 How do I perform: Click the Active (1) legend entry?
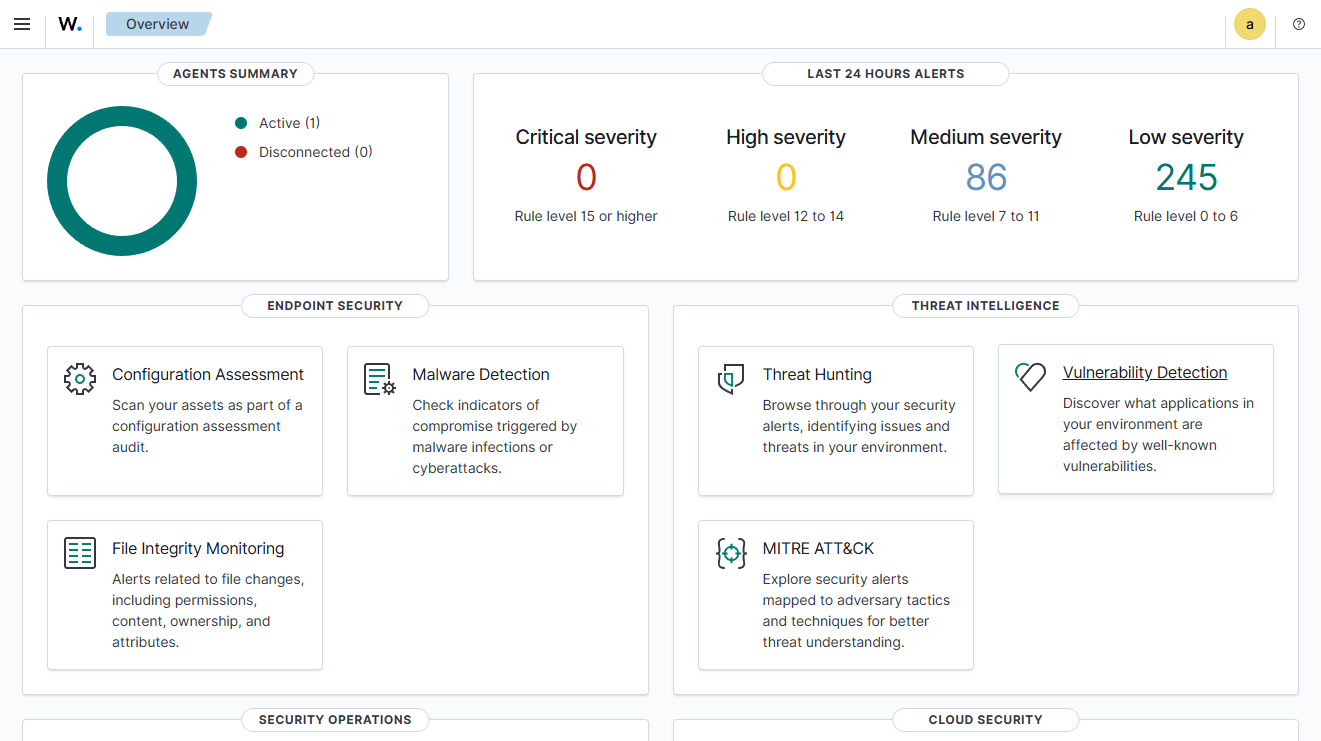pos(278,123)
